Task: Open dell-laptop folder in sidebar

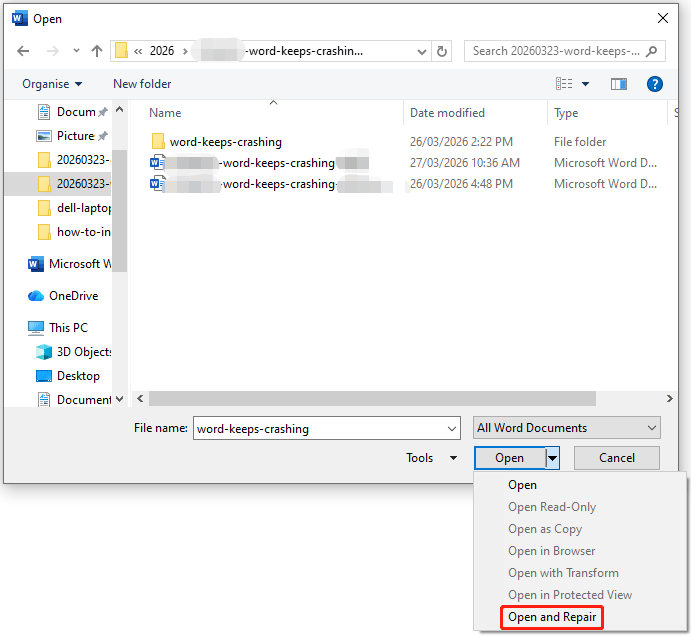Action: pos(74,208)
